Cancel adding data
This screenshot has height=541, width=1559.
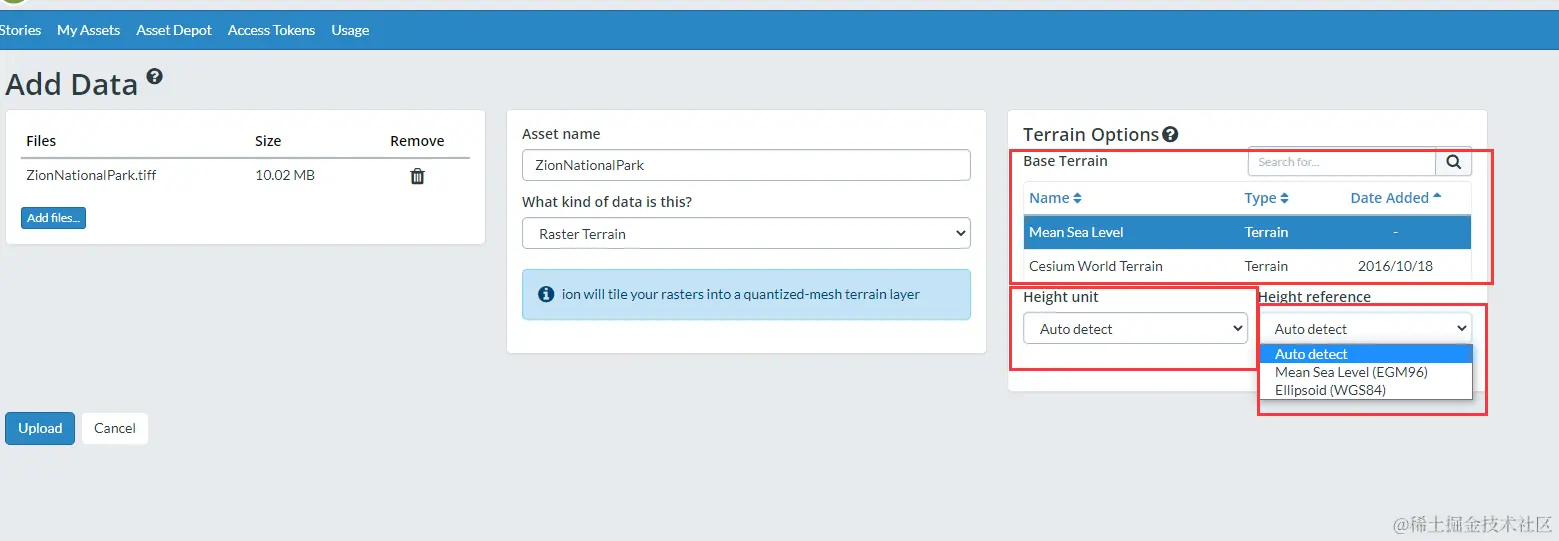pyautogui.click(x=115, y=428)
